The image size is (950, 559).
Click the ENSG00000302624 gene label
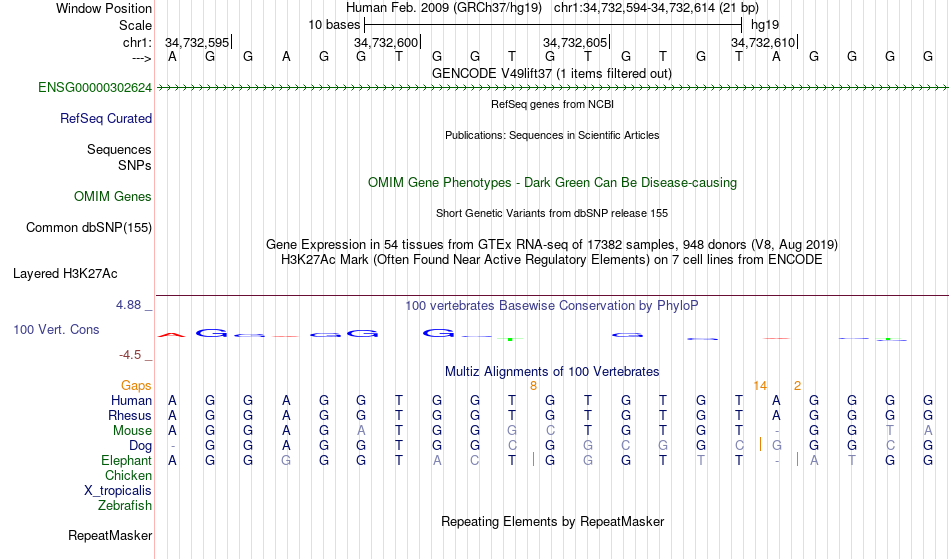[x=95, y=88]
